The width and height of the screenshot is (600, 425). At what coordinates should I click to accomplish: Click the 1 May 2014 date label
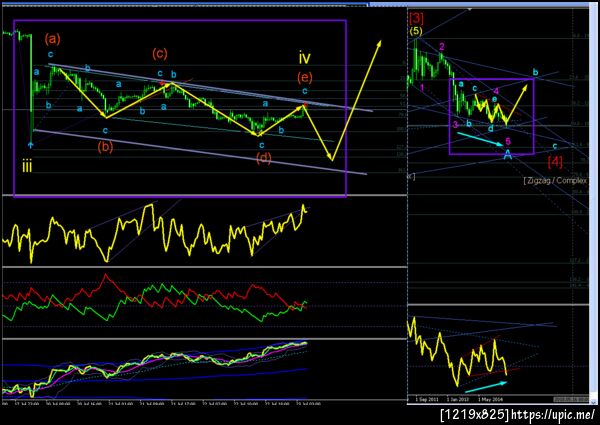491,399
